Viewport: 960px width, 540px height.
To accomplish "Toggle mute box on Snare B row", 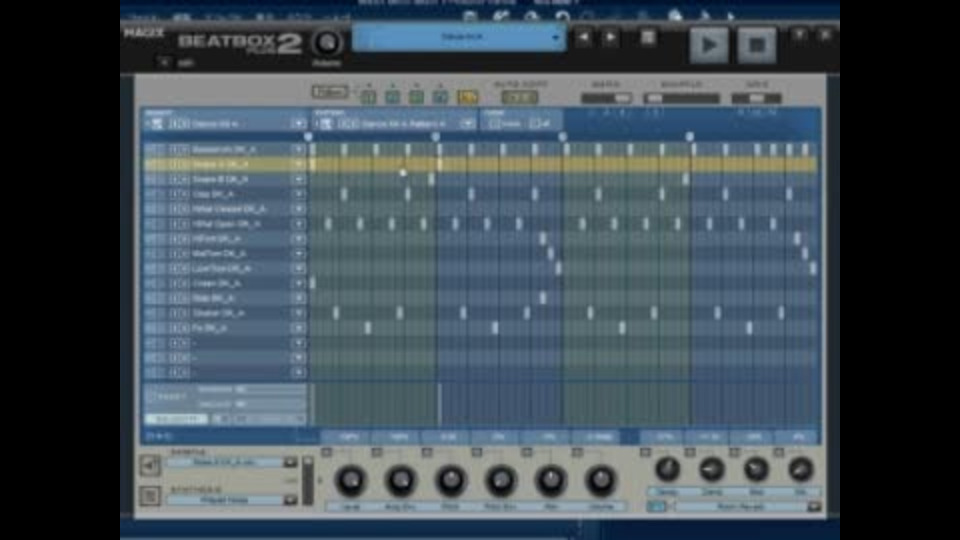I will coord(151,179).
